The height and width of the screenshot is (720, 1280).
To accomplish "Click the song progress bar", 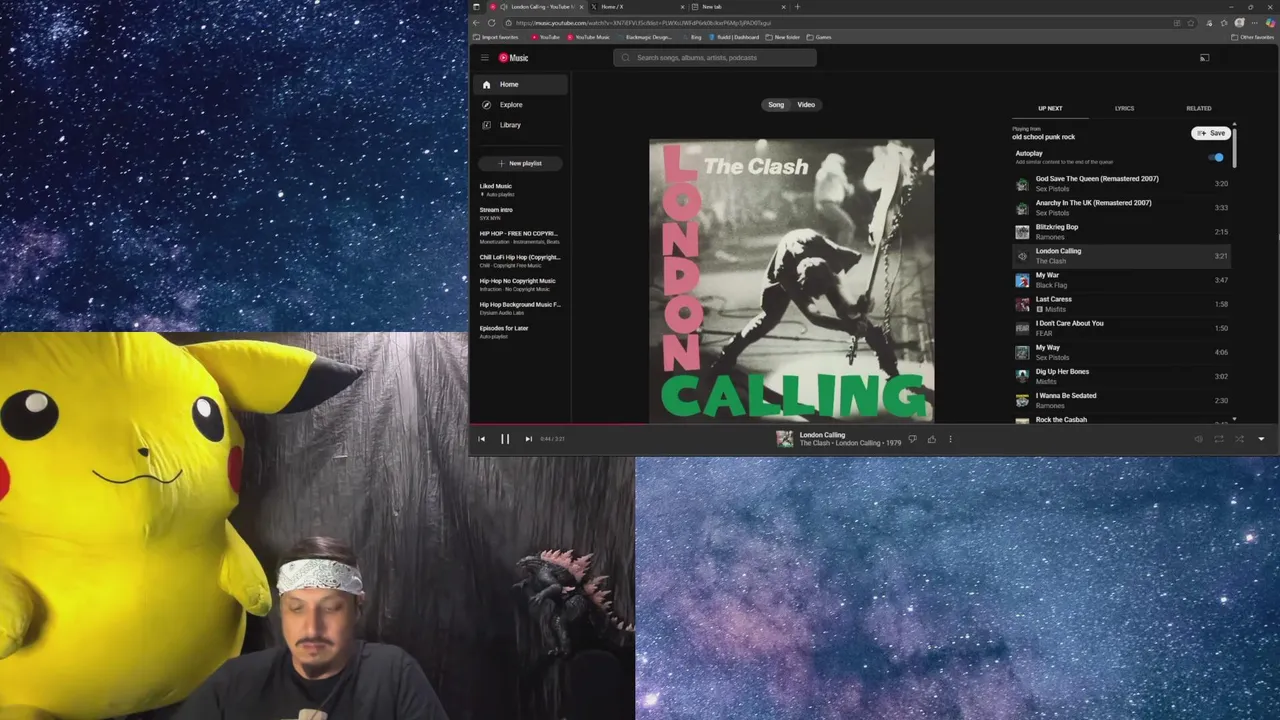I will [874, 424].
